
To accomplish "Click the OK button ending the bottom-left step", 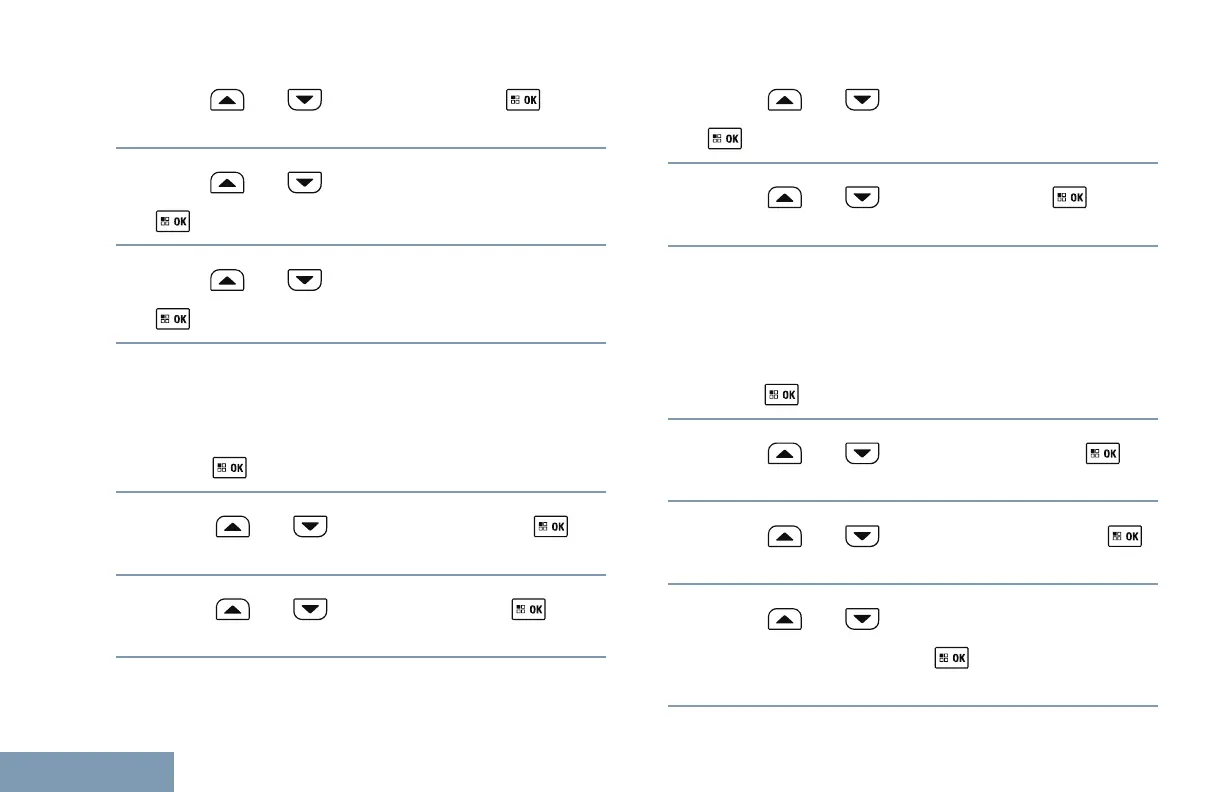I will click(x=528, y=610).
